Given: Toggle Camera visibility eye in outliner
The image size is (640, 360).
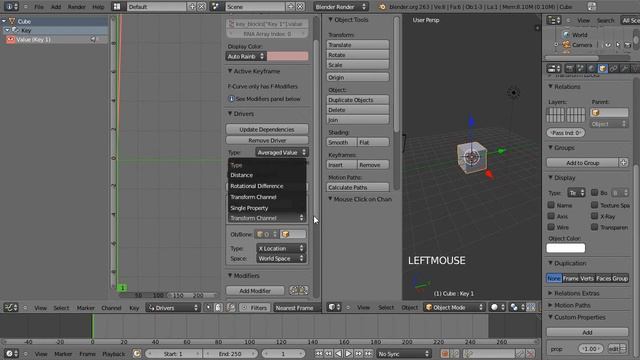Looking at the screenshot, I should (x=608, y=45).
